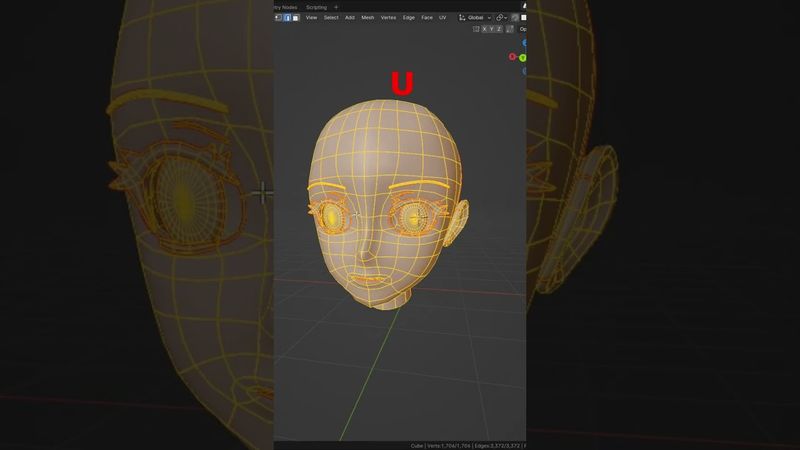Toggle auto merge vertices icon
This screenshot has height=450, width=800.
click(510, 29)
